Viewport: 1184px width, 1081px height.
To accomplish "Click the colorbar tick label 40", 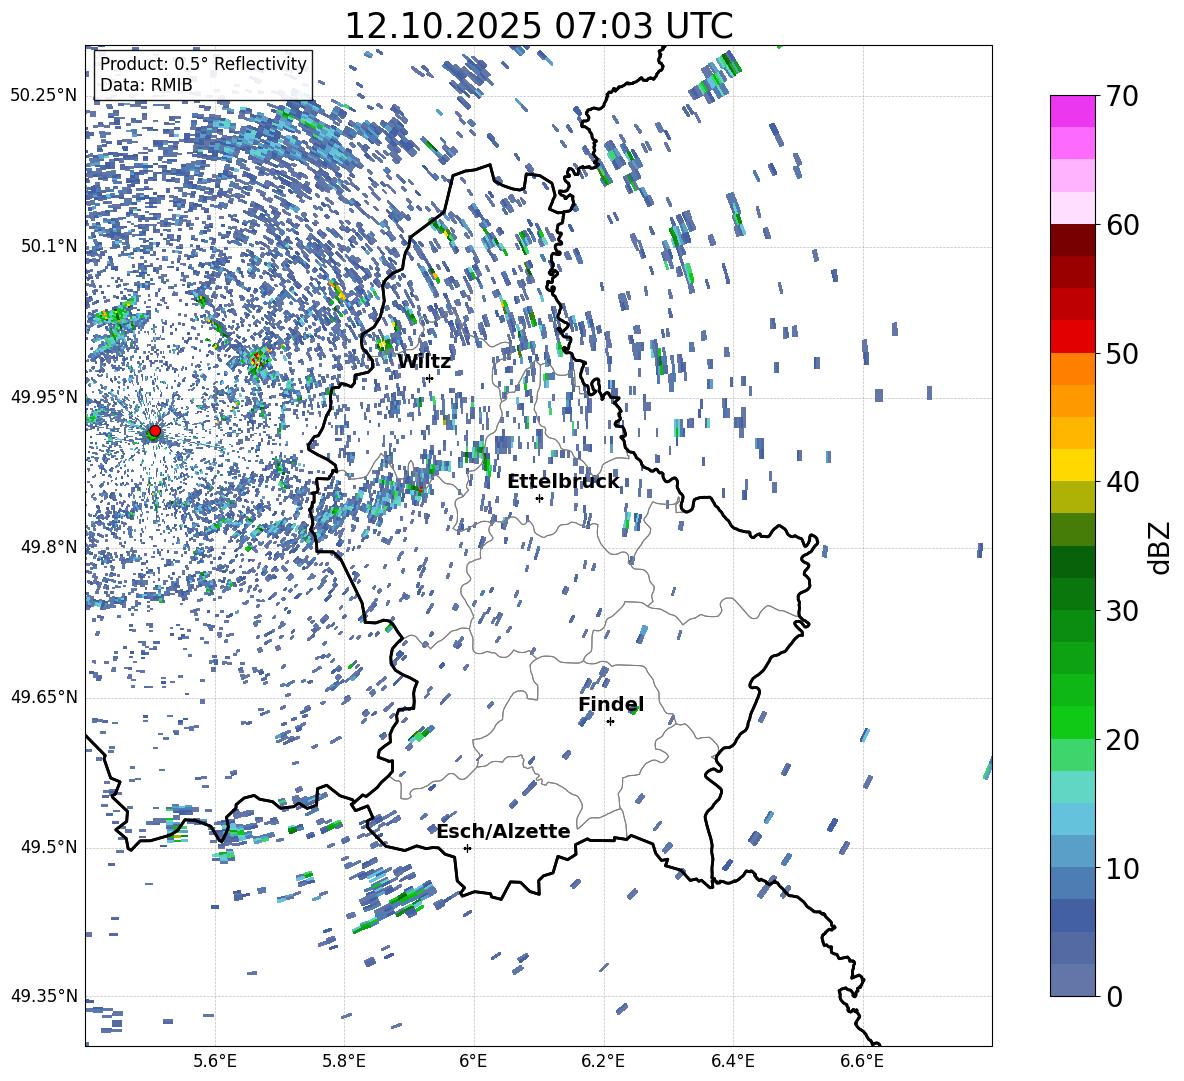I will click(1122, 482).
